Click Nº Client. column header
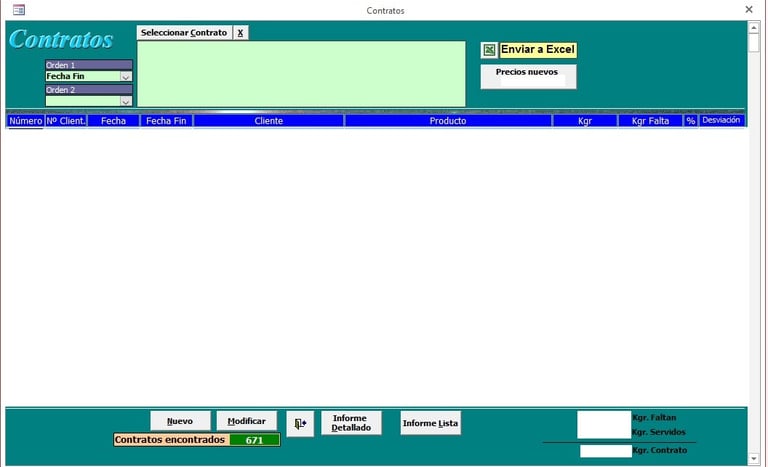 click(66, 121)
